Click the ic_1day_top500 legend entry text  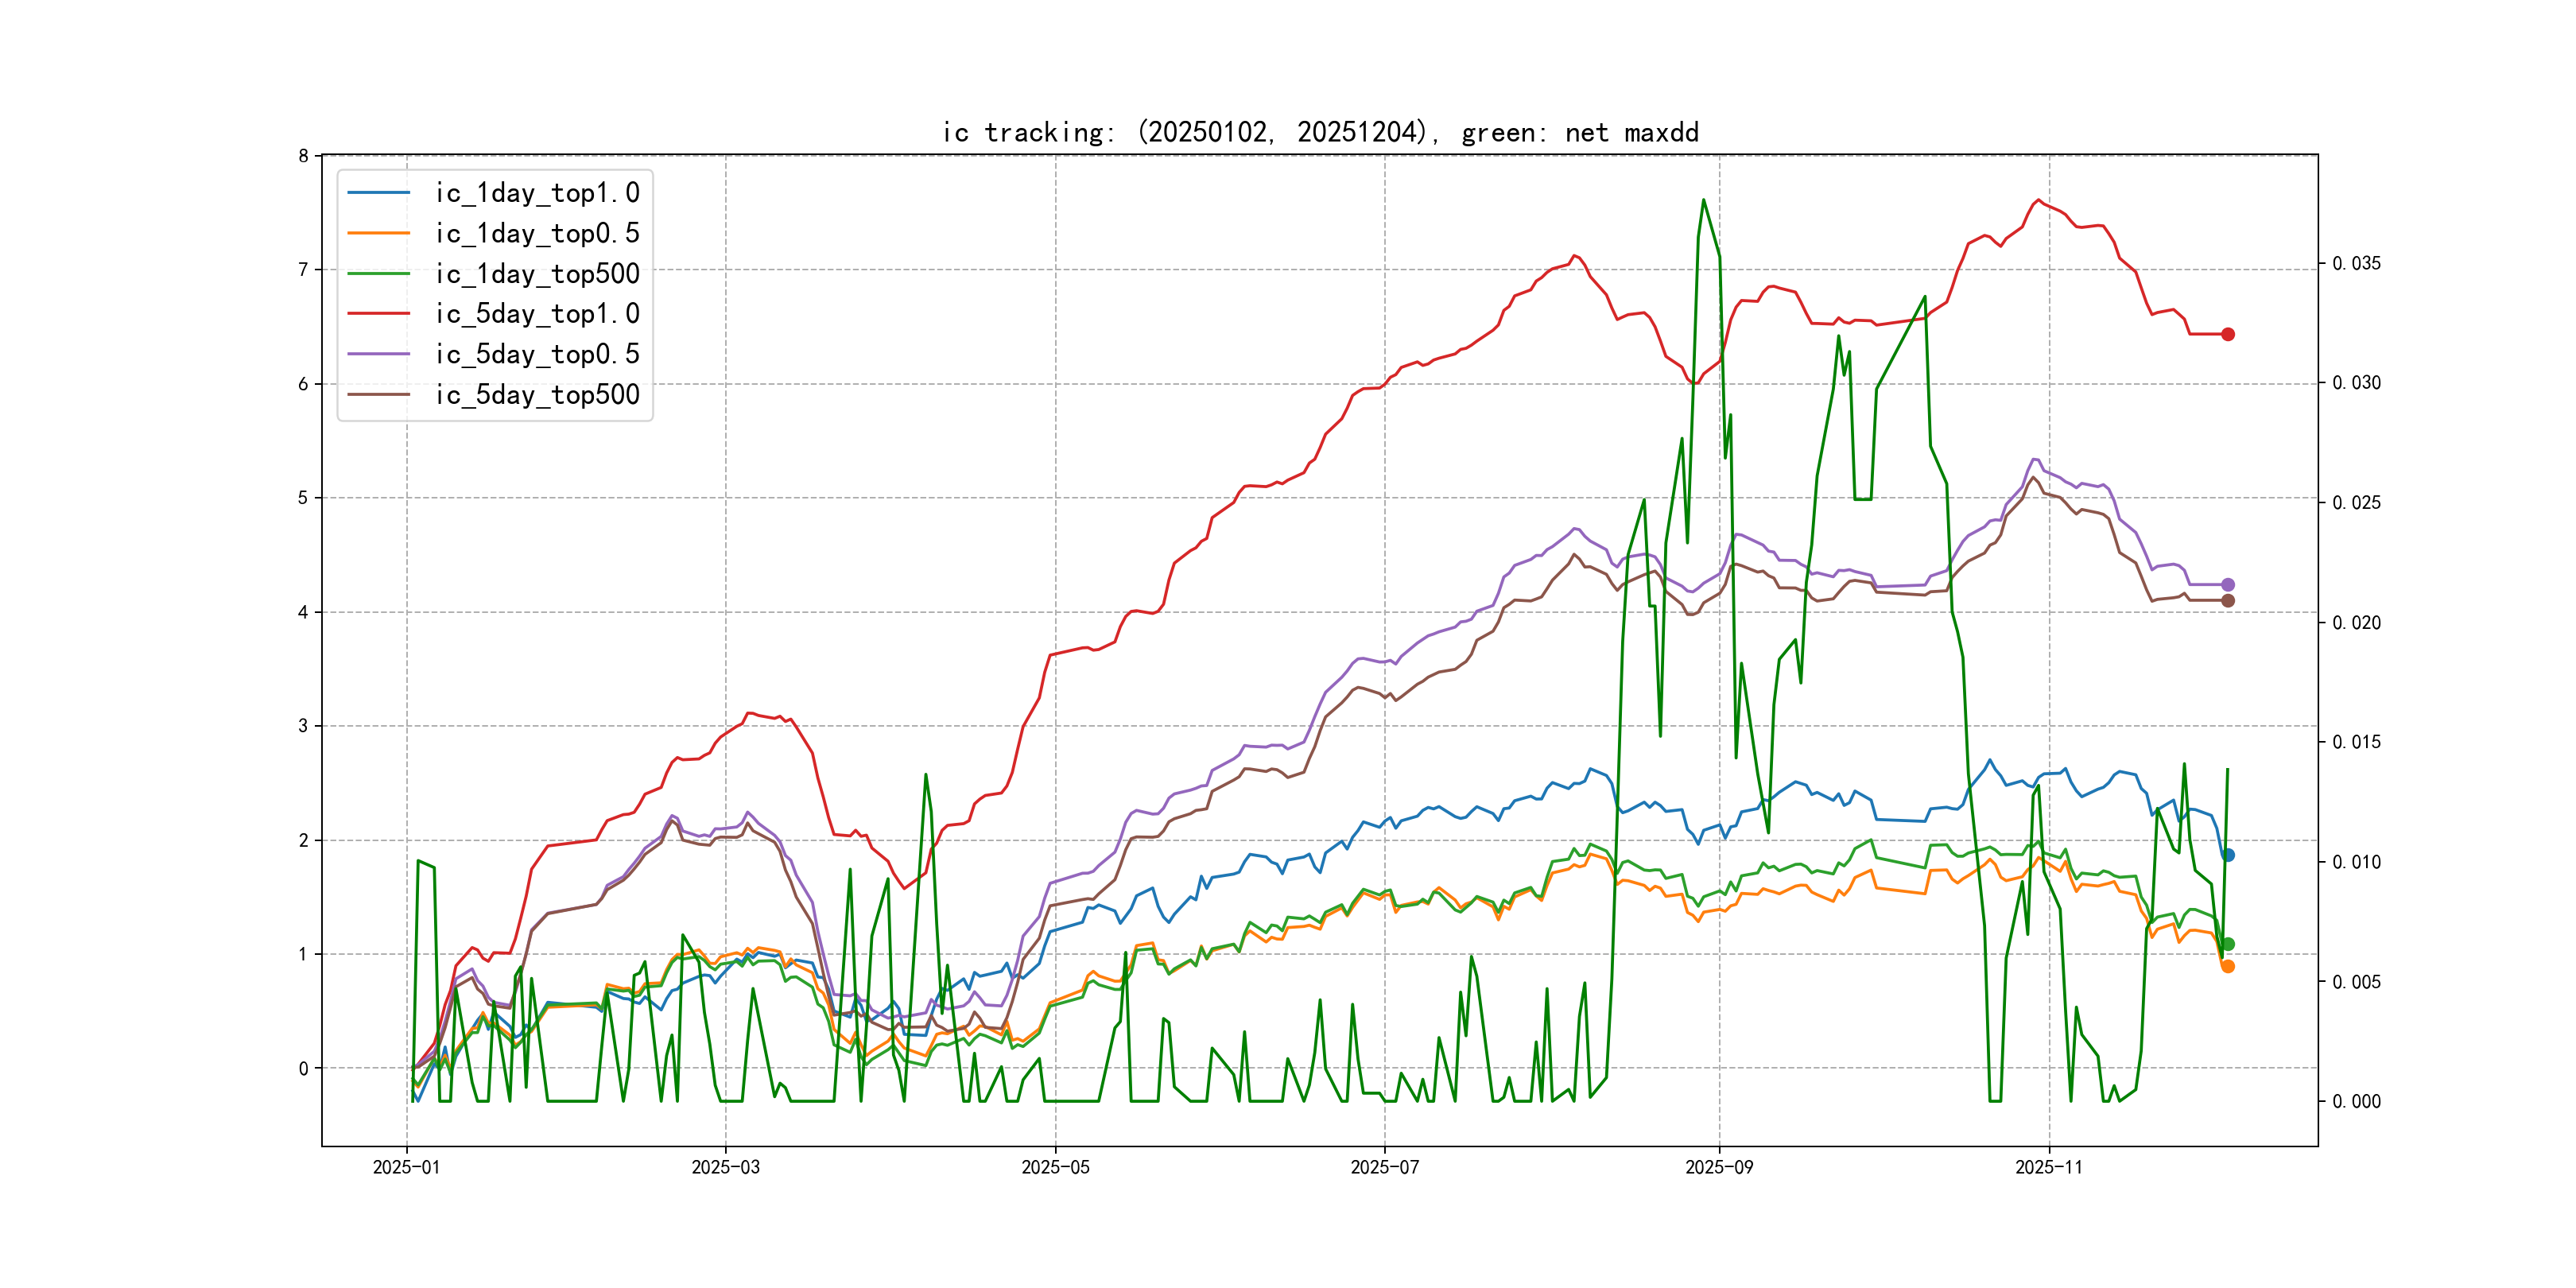pos(537,274)
